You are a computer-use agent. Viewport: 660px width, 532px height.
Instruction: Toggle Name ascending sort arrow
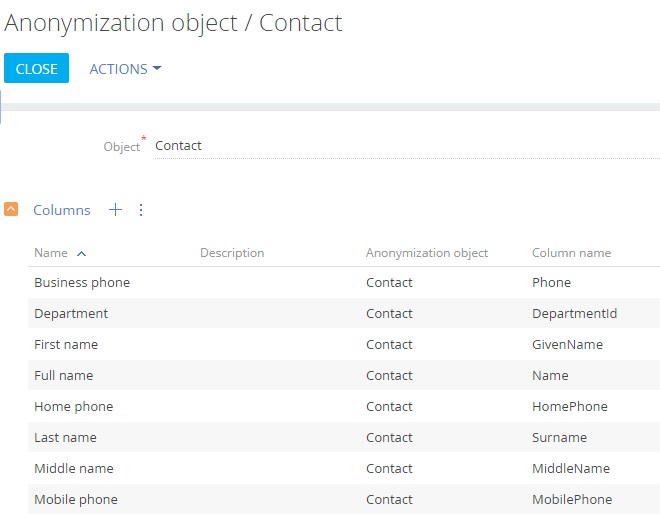tap(82, 253)
